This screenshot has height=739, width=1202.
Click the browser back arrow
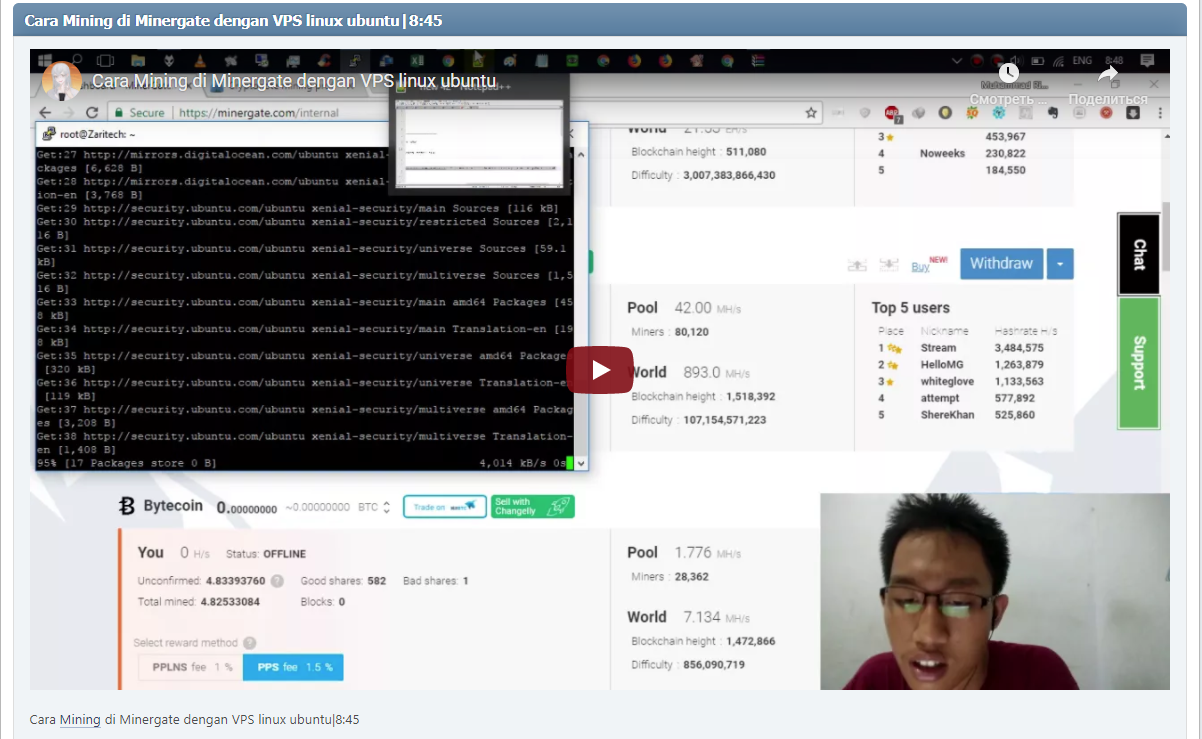tap(46, 113)
